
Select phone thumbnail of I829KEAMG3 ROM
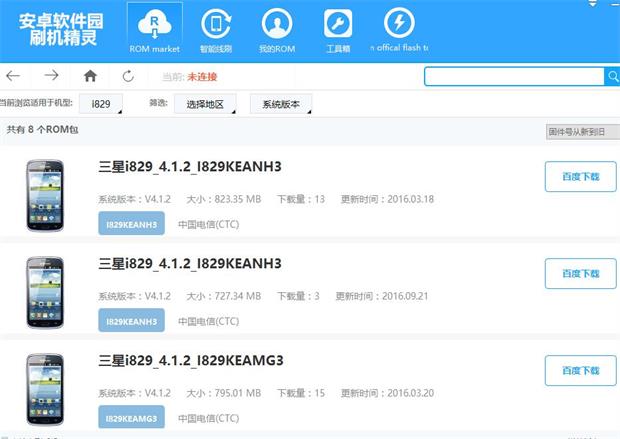coord(45,389)
